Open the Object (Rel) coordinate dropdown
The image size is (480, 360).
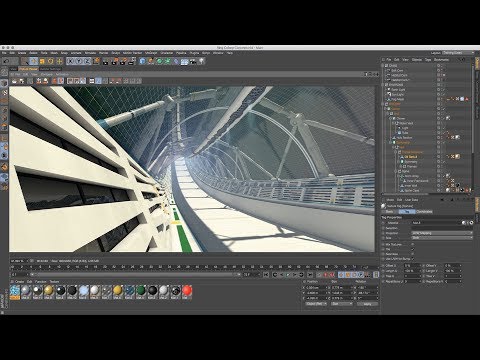(x=316, y=304)
